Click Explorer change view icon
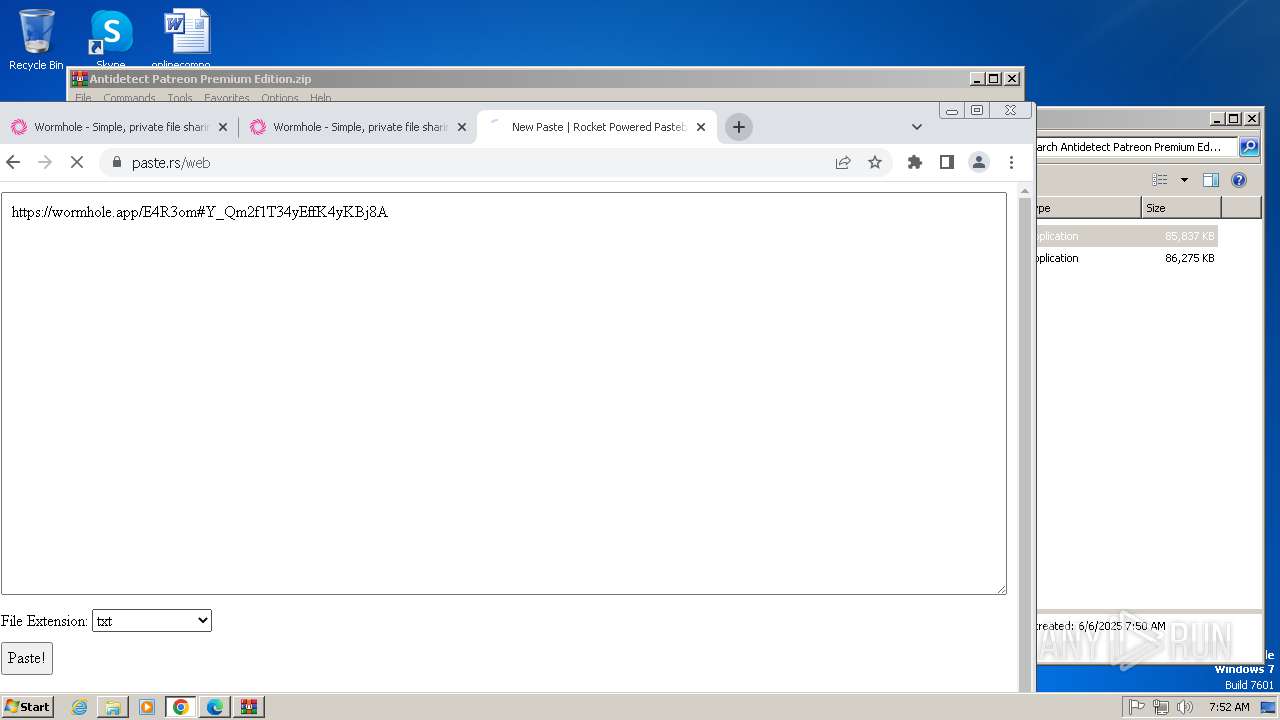The height and width of the screenshot is (720, 1280). tap(1160, 180)
